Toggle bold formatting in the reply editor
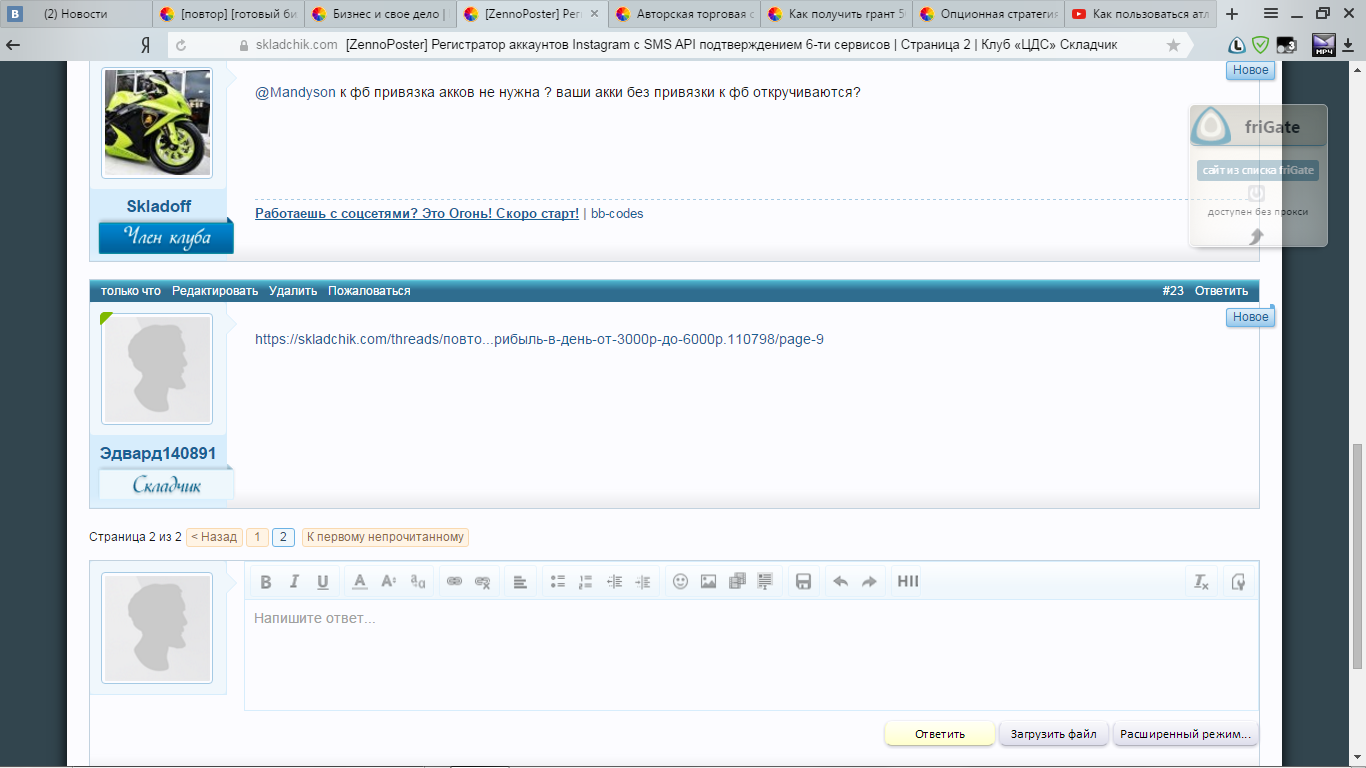1366x768 pixels. (x=266, y=582)
